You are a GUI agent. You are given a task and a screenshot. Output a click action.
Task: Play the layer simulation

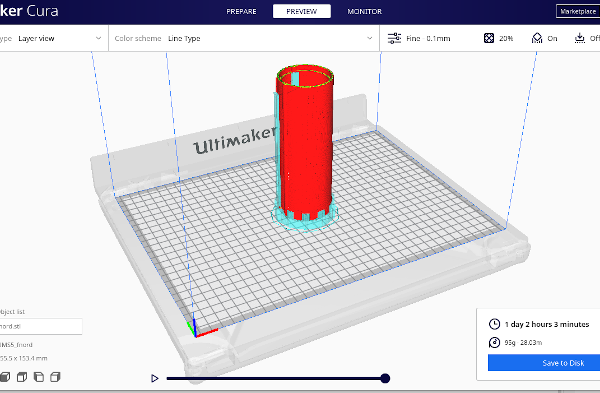point(155,378)
